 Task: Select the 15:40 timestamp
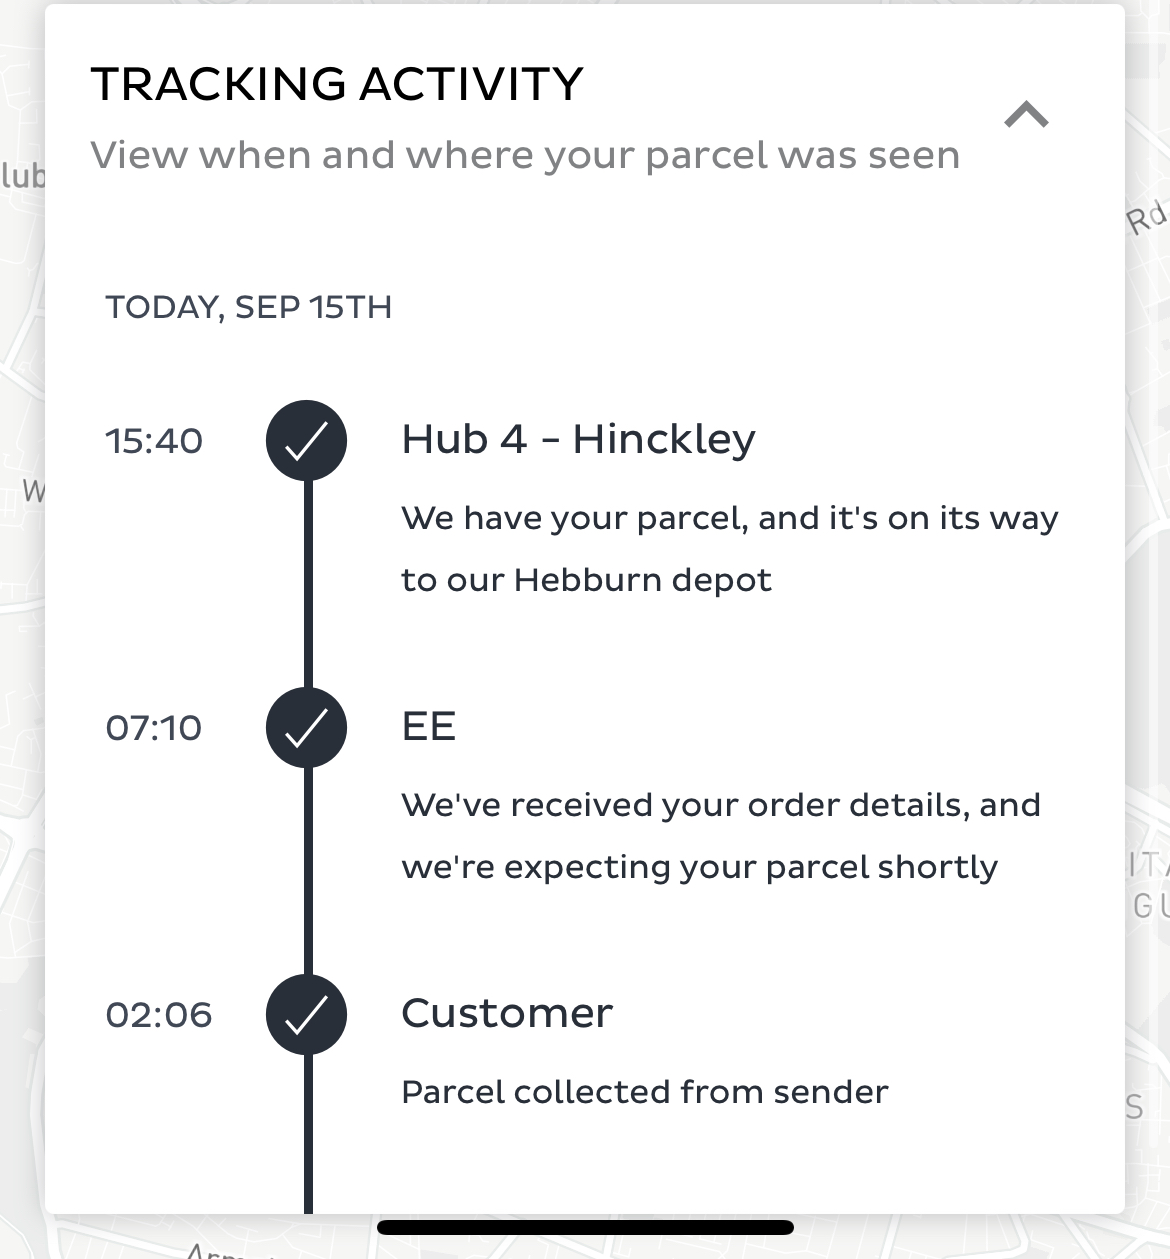point(154,441)
